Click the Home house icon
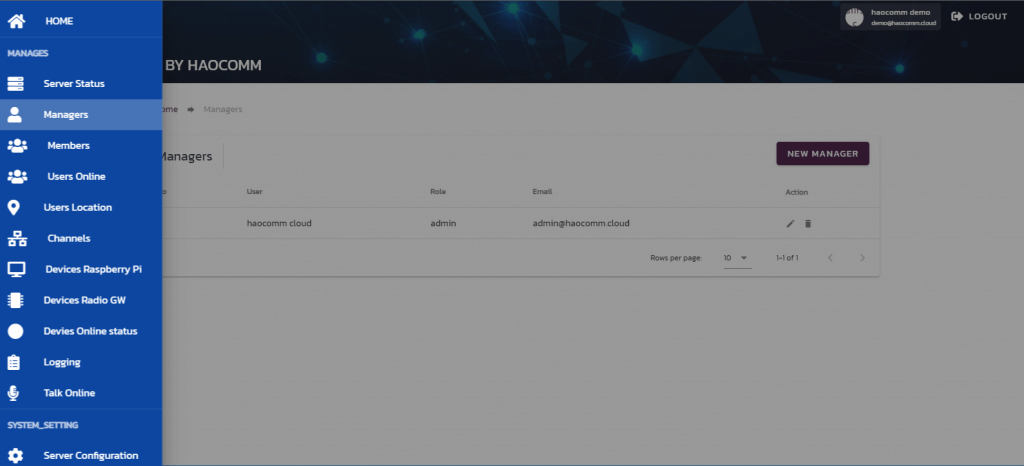The width and height of the screenshot is (1024, 466). [x=16, y=21]
